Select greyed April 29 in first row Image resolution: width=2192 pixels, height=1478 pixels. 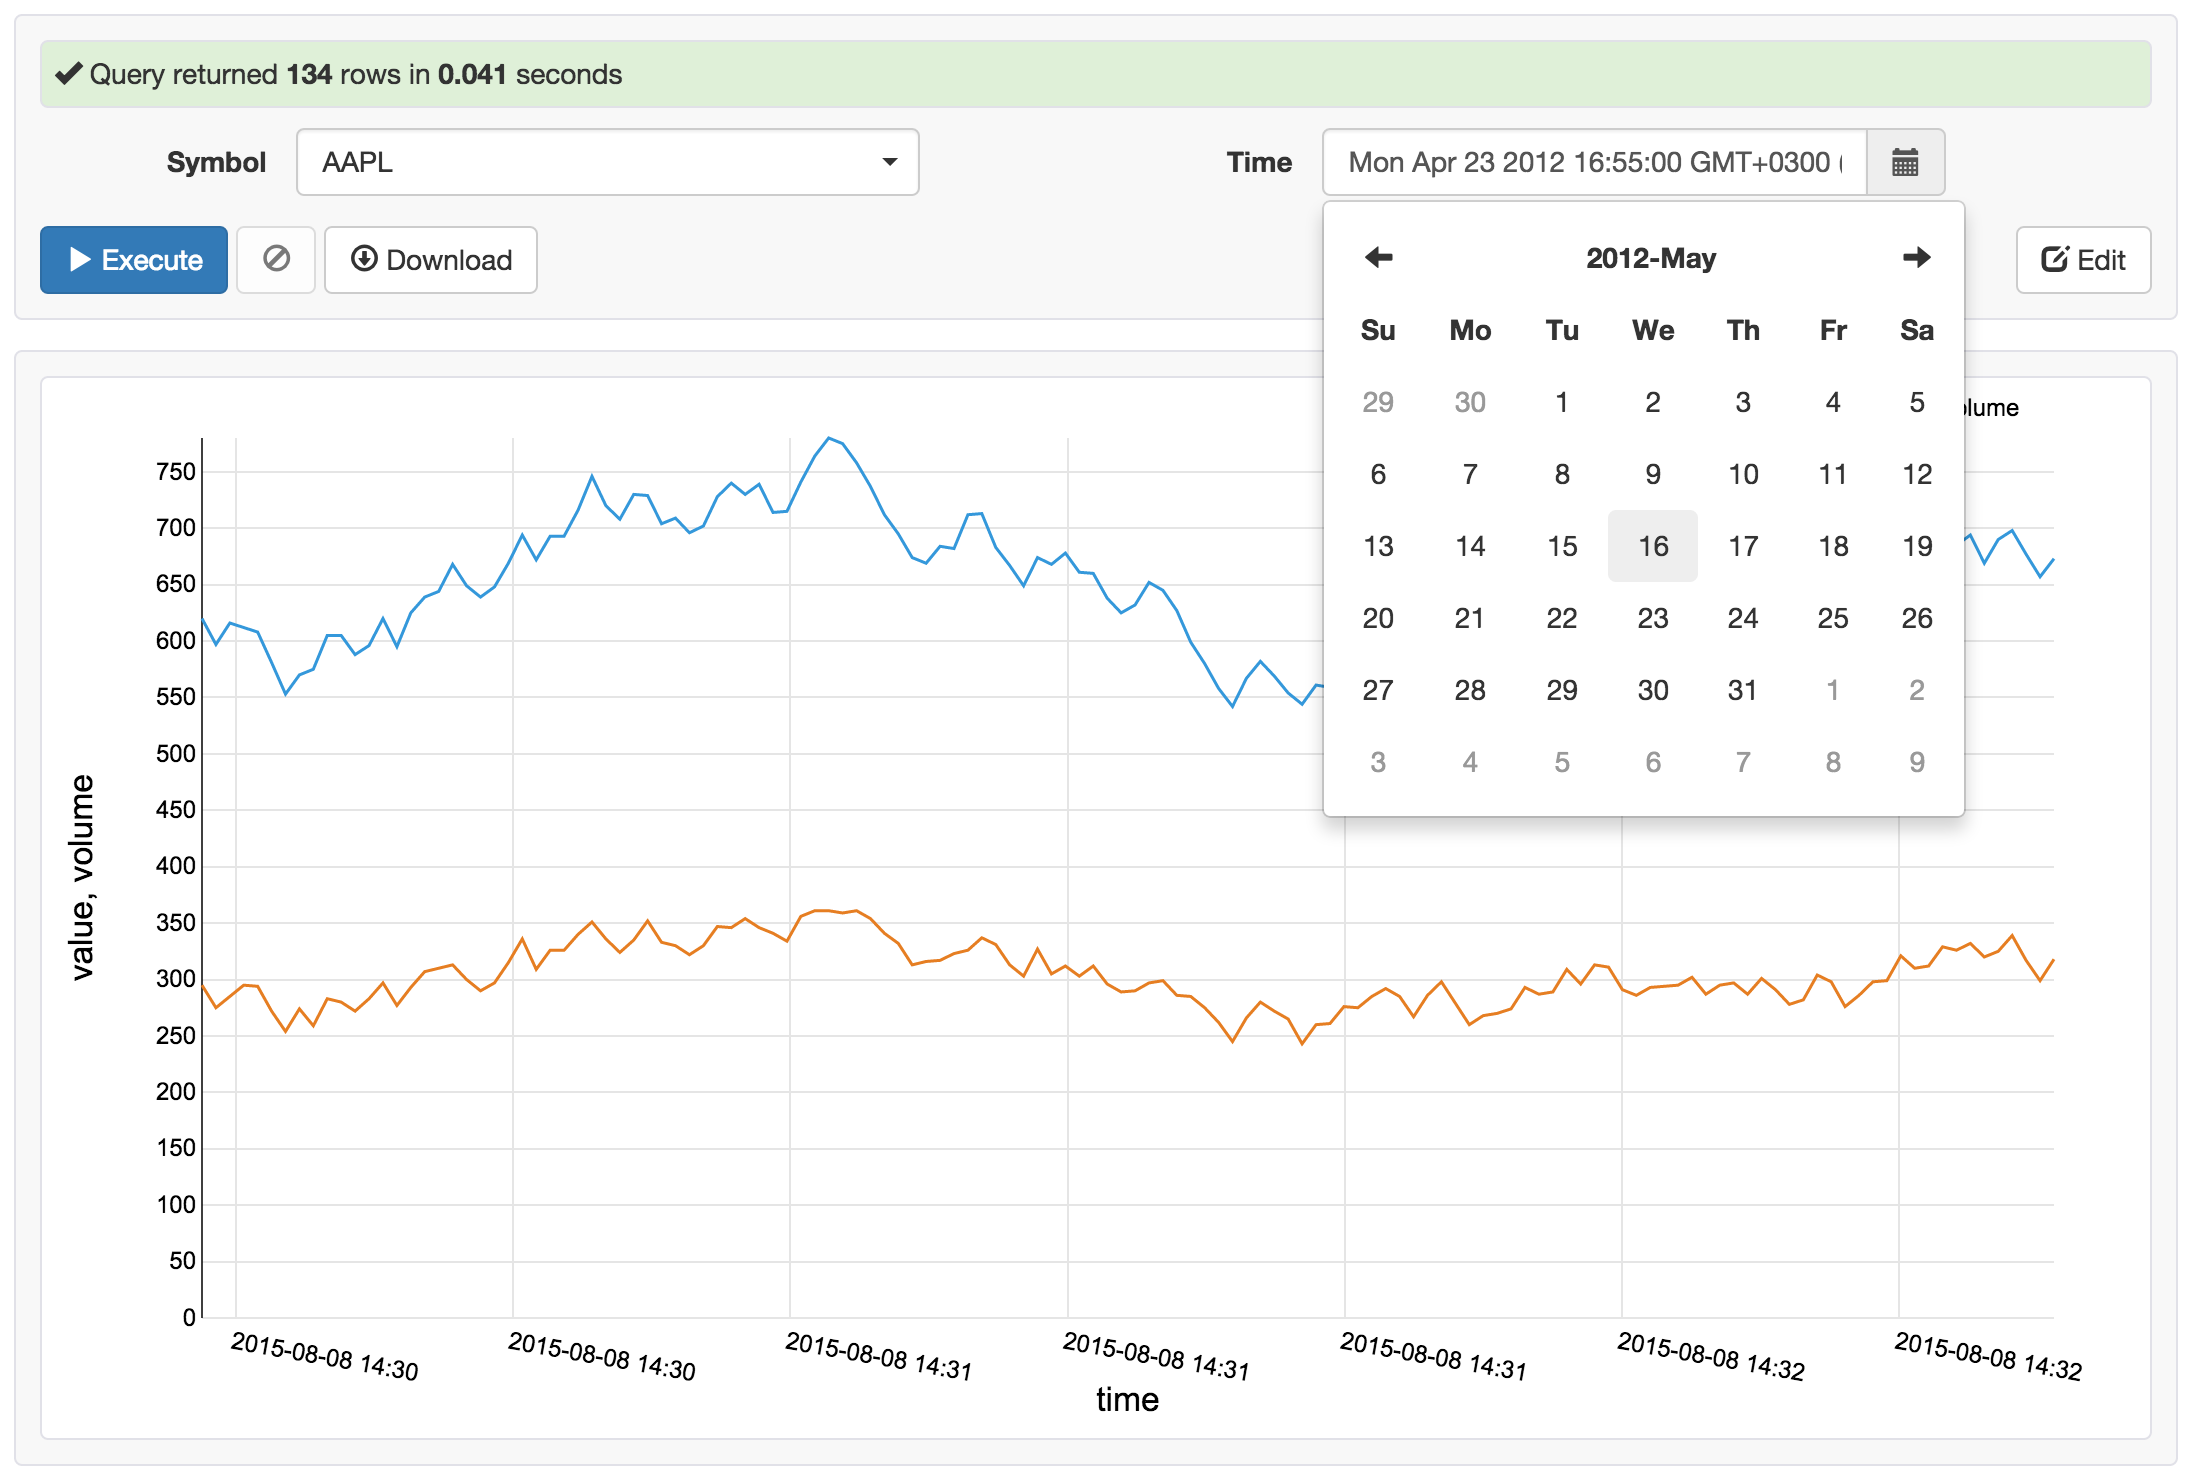[x=1377, y=402]
